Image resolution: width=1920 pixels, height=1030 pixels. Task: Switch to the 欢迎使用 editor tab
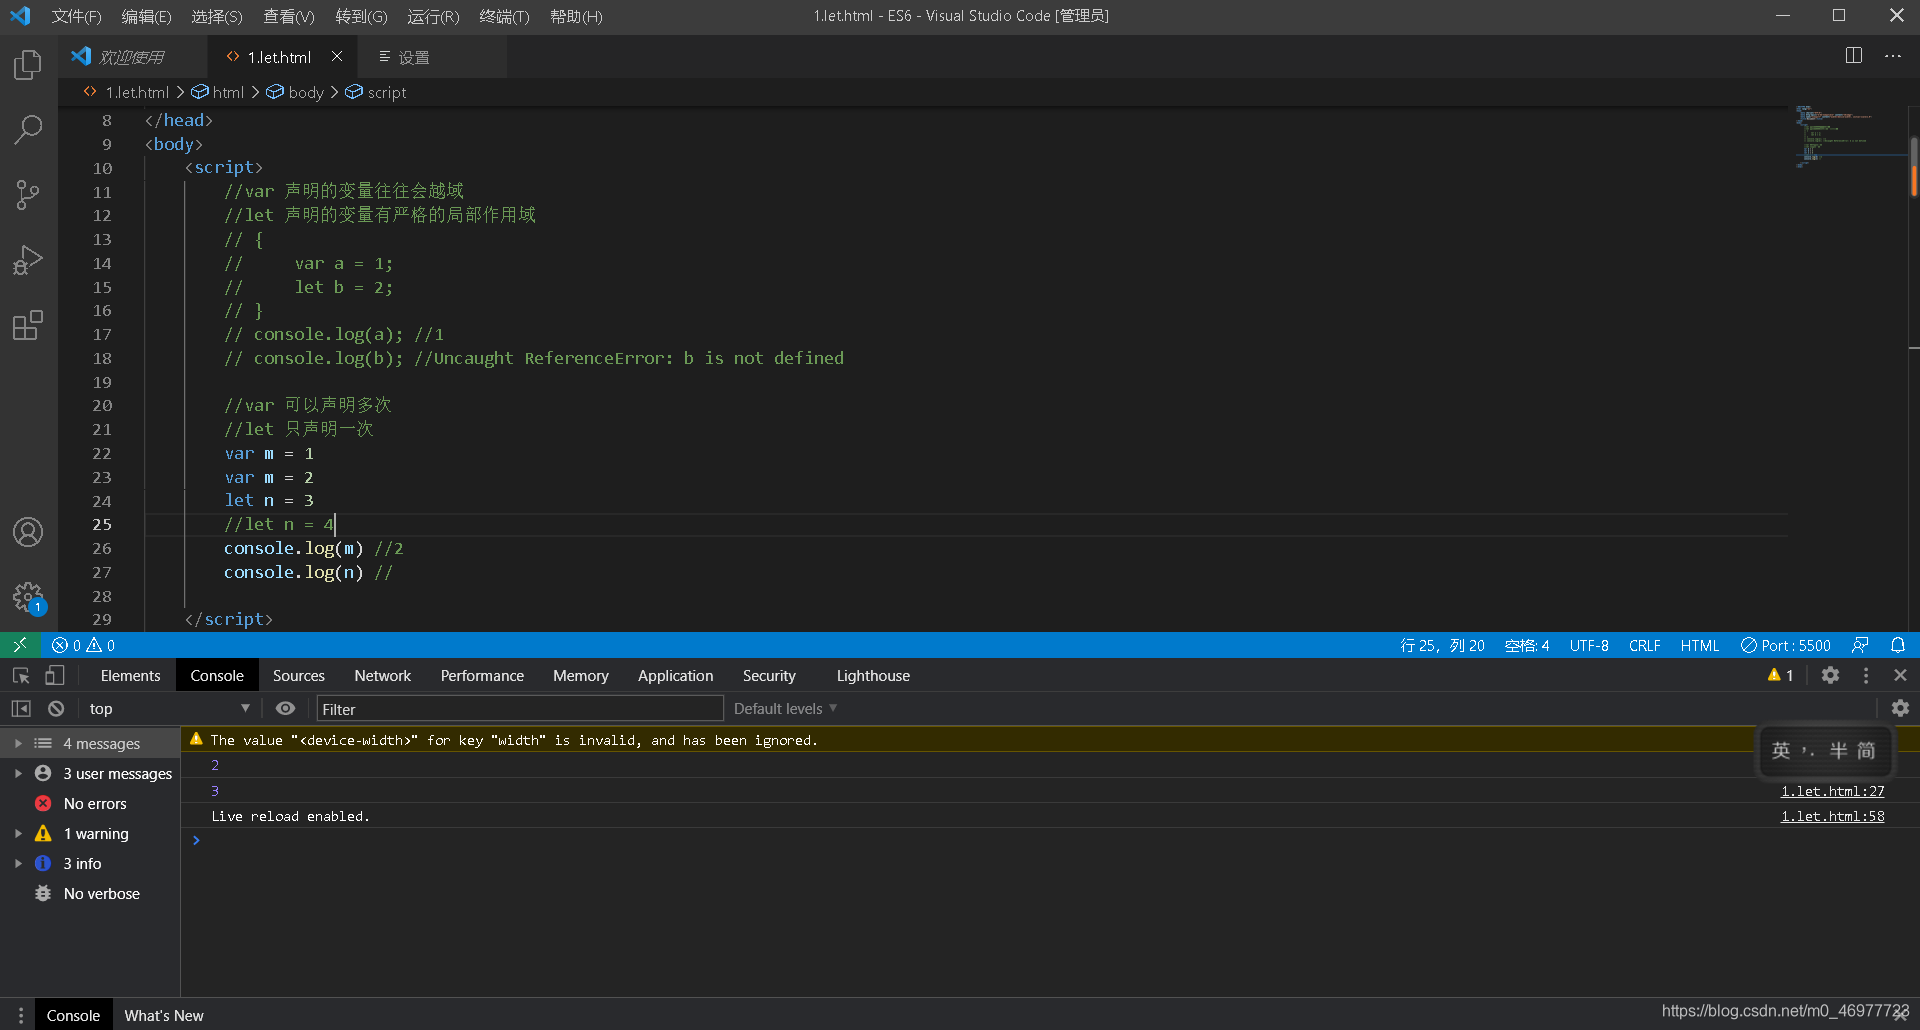(132, 57)
